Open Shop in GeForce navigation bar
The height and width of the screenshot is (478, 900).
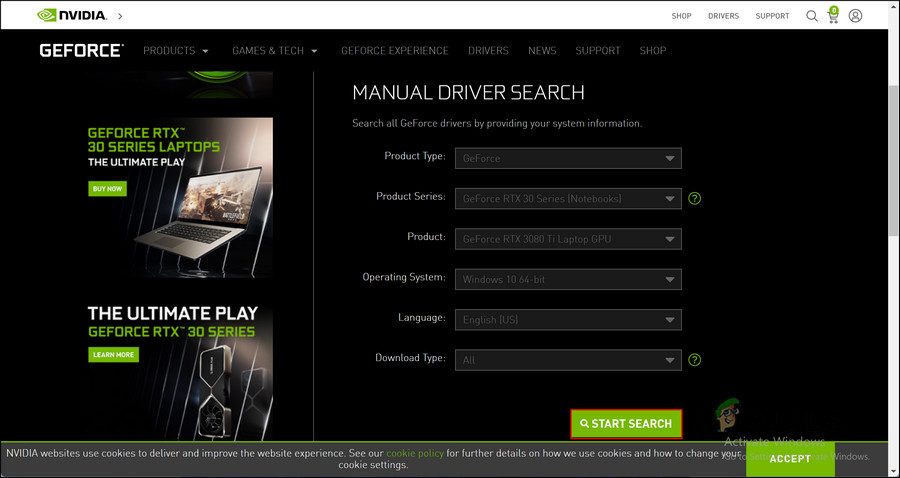click(653, 50)
